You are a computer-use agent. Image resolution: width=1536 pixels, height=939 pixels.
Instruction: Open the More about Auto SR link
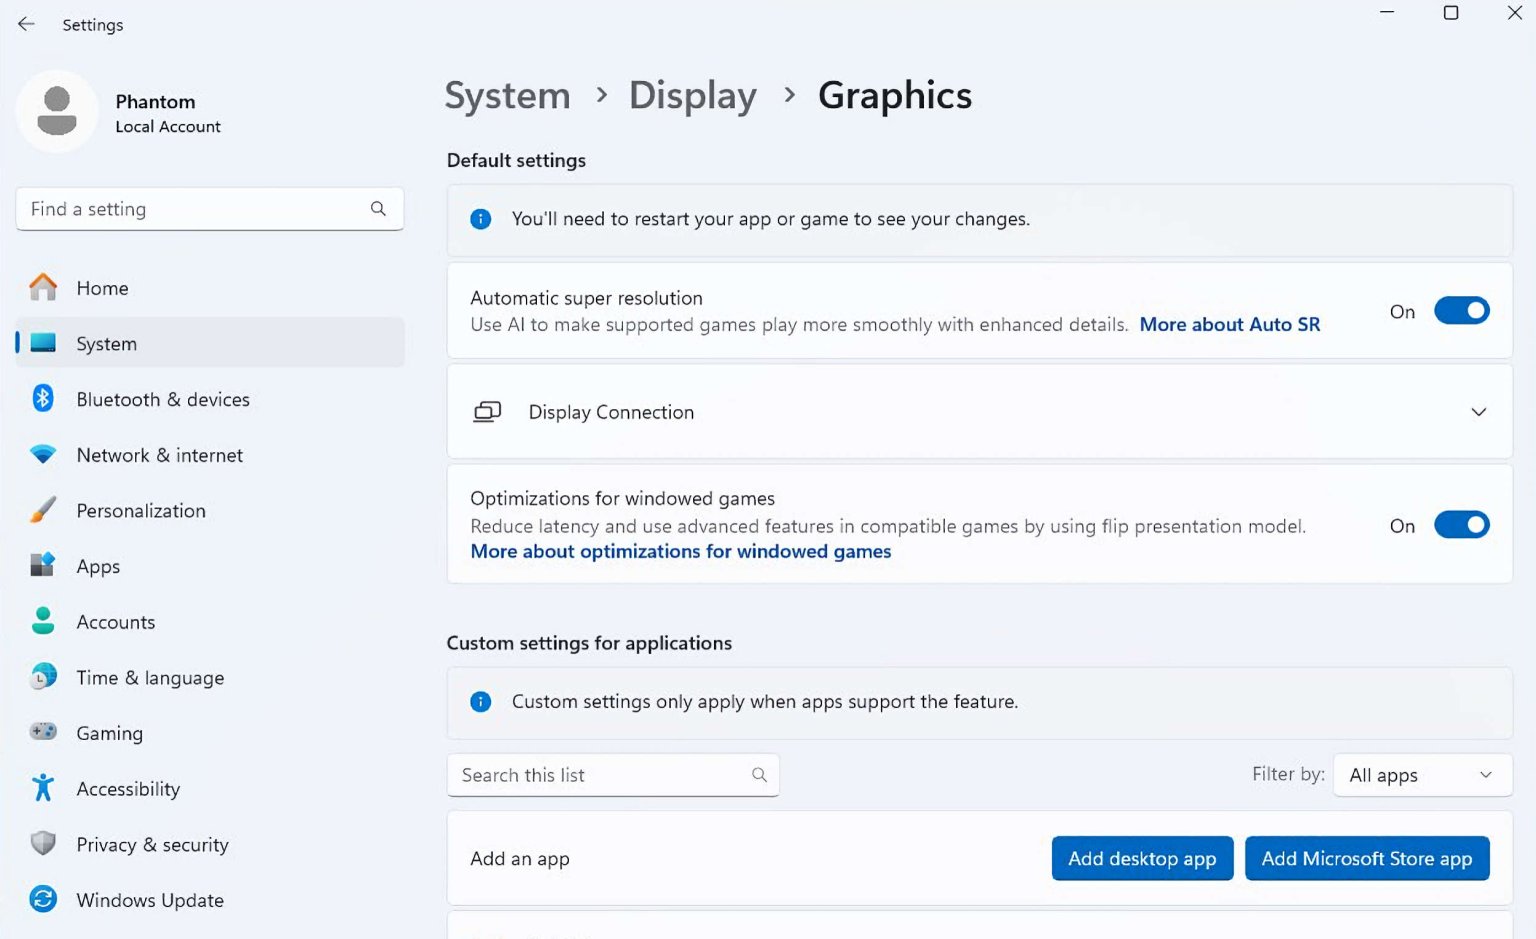1229,324
